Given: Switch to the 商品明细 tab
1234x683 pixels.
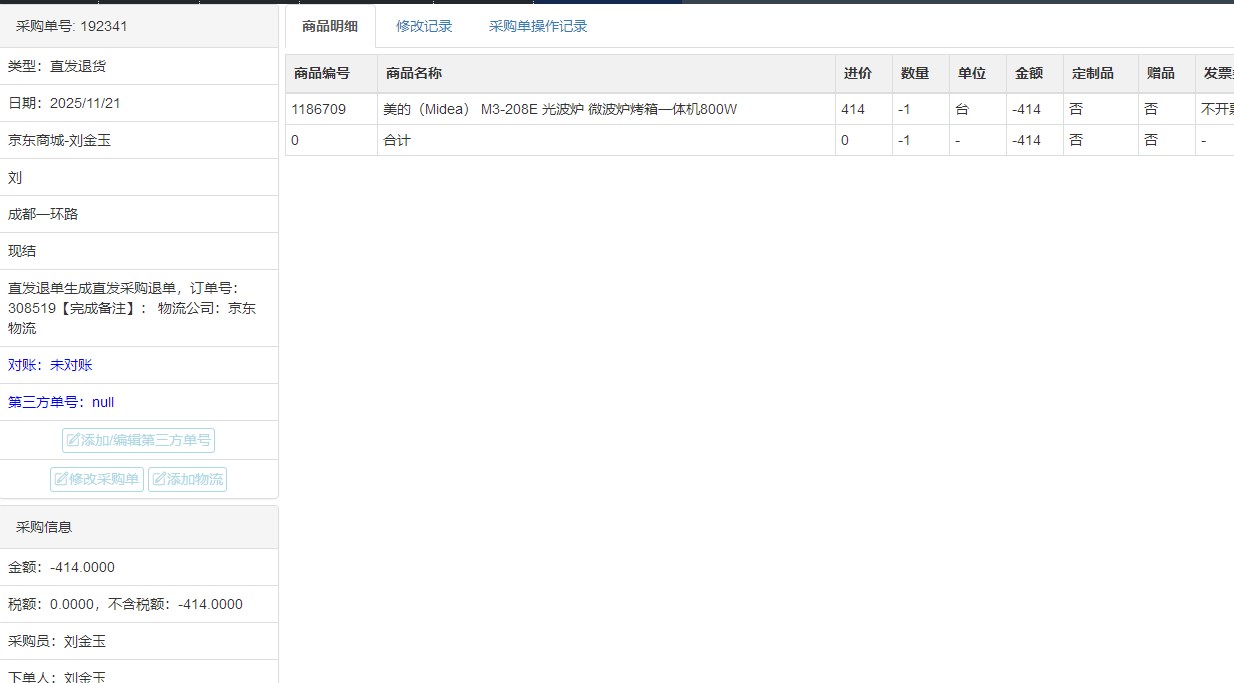Looking at the screenshot, I should click(x=330, y=27).
